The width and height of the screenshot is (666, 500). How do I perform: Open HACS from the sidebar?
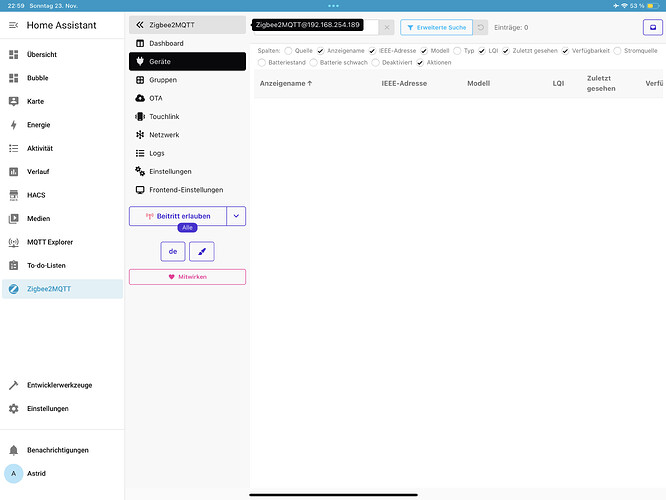(38, 195)
